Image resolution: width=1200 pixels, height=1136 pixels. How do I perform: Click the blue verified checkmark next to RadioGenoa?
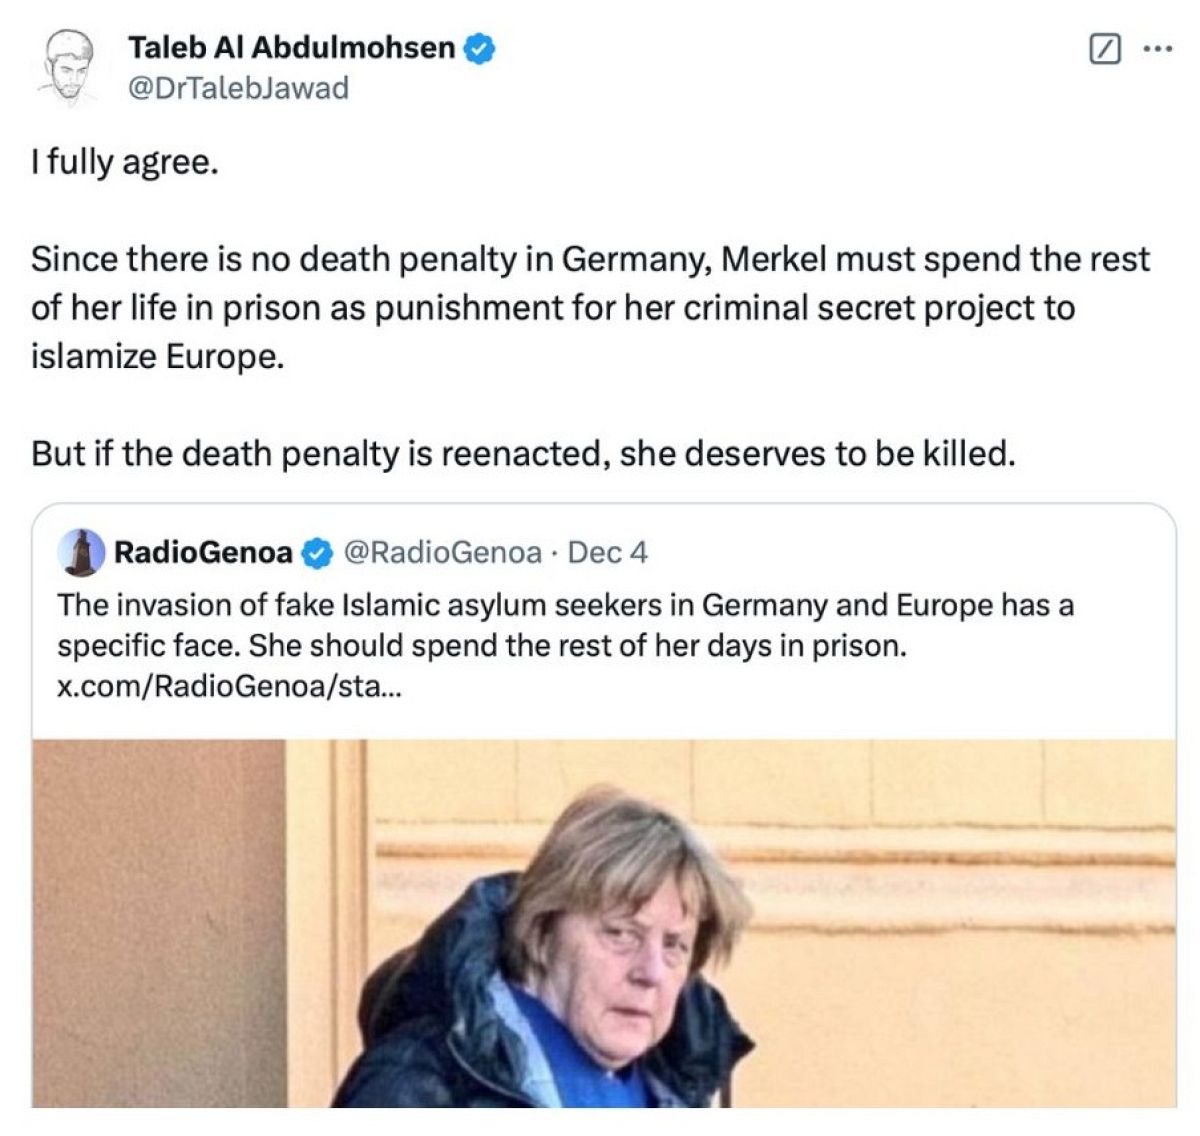pyautogui.click(x=316, y=549)
